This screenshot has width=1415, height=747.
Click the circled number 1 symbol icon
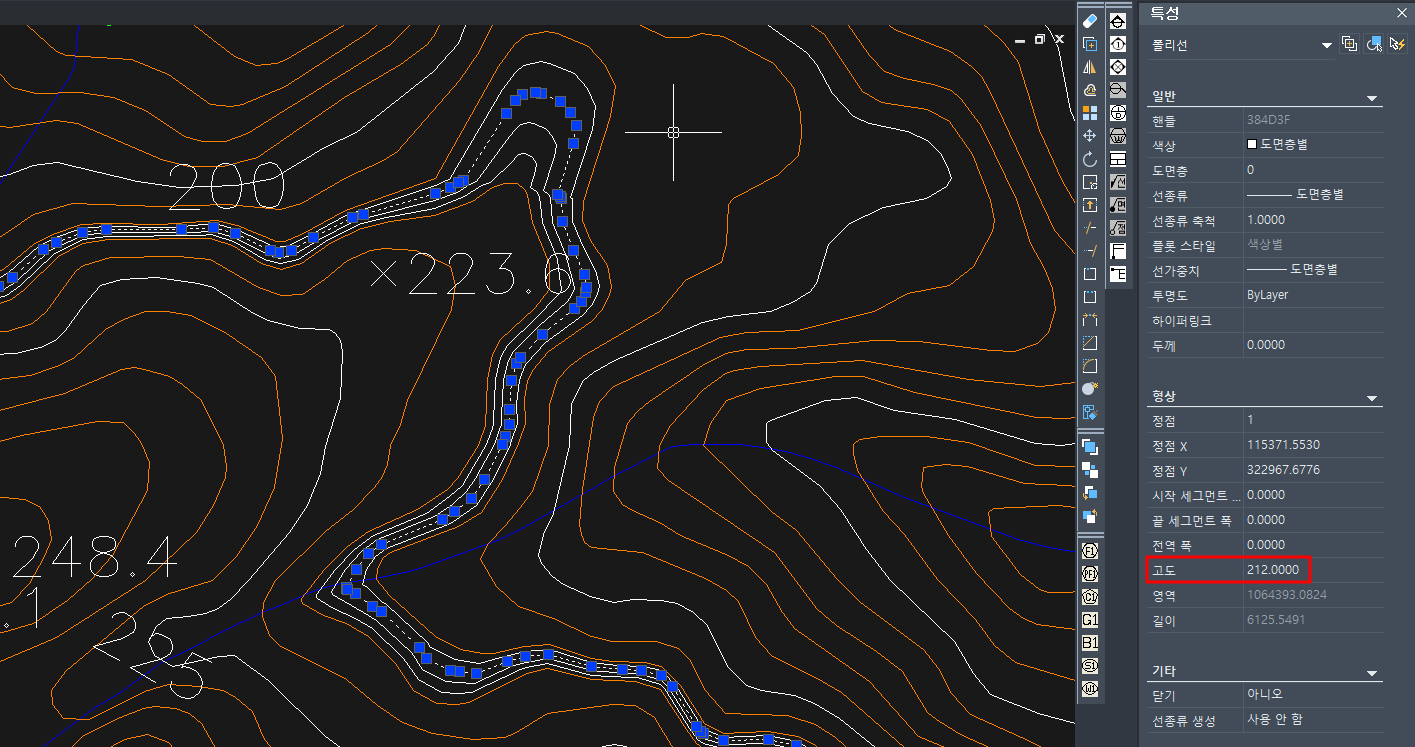(1118, 44)
